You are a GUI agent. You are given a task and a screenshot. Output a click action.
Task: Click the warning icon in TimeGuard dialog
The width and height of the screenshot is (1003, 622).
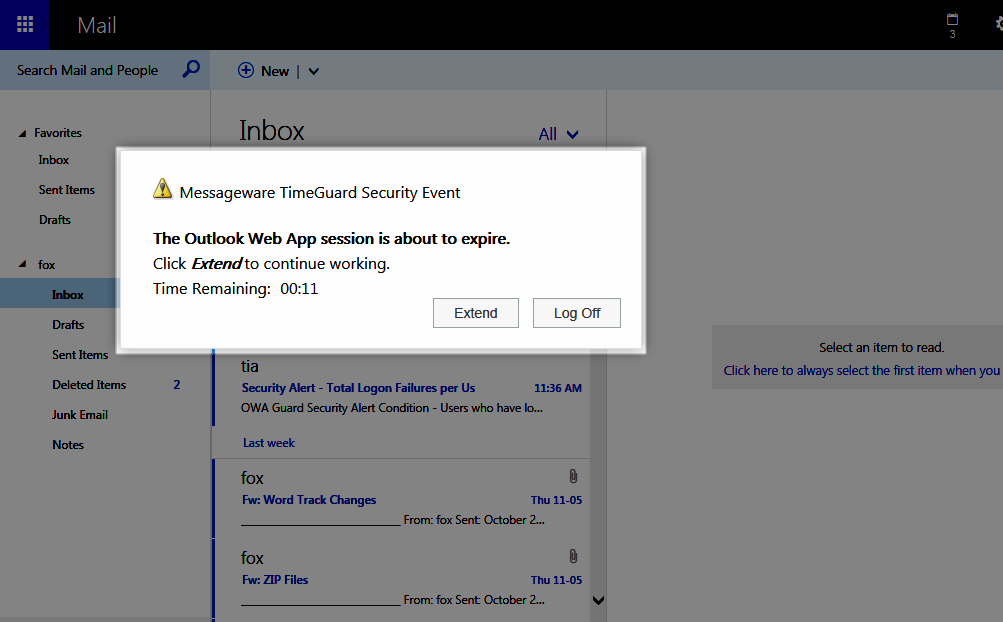(162, 189)
